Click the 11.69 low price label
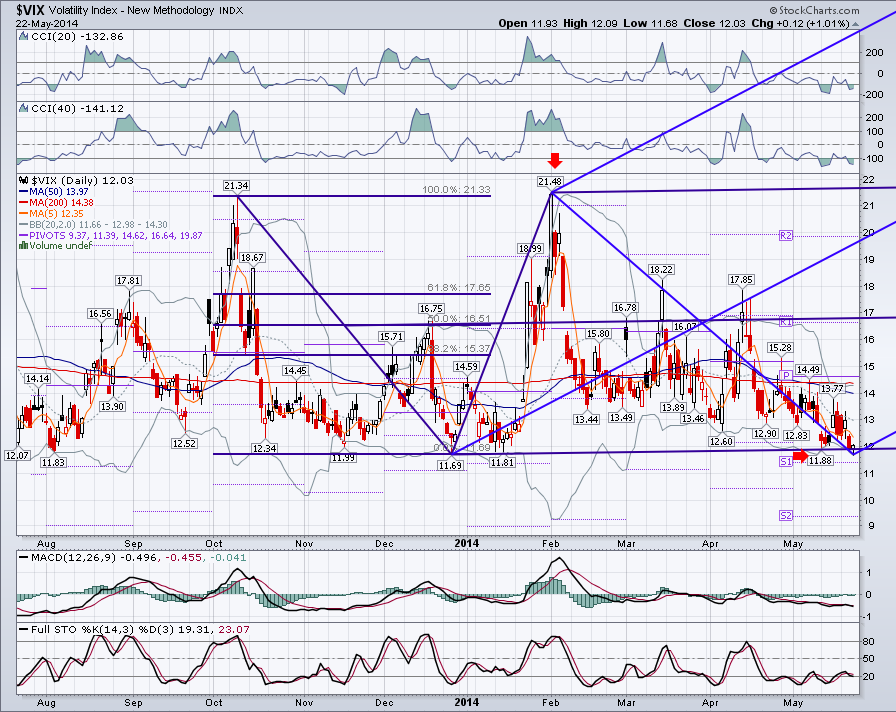The image size is (896, 712). [450, 466]
